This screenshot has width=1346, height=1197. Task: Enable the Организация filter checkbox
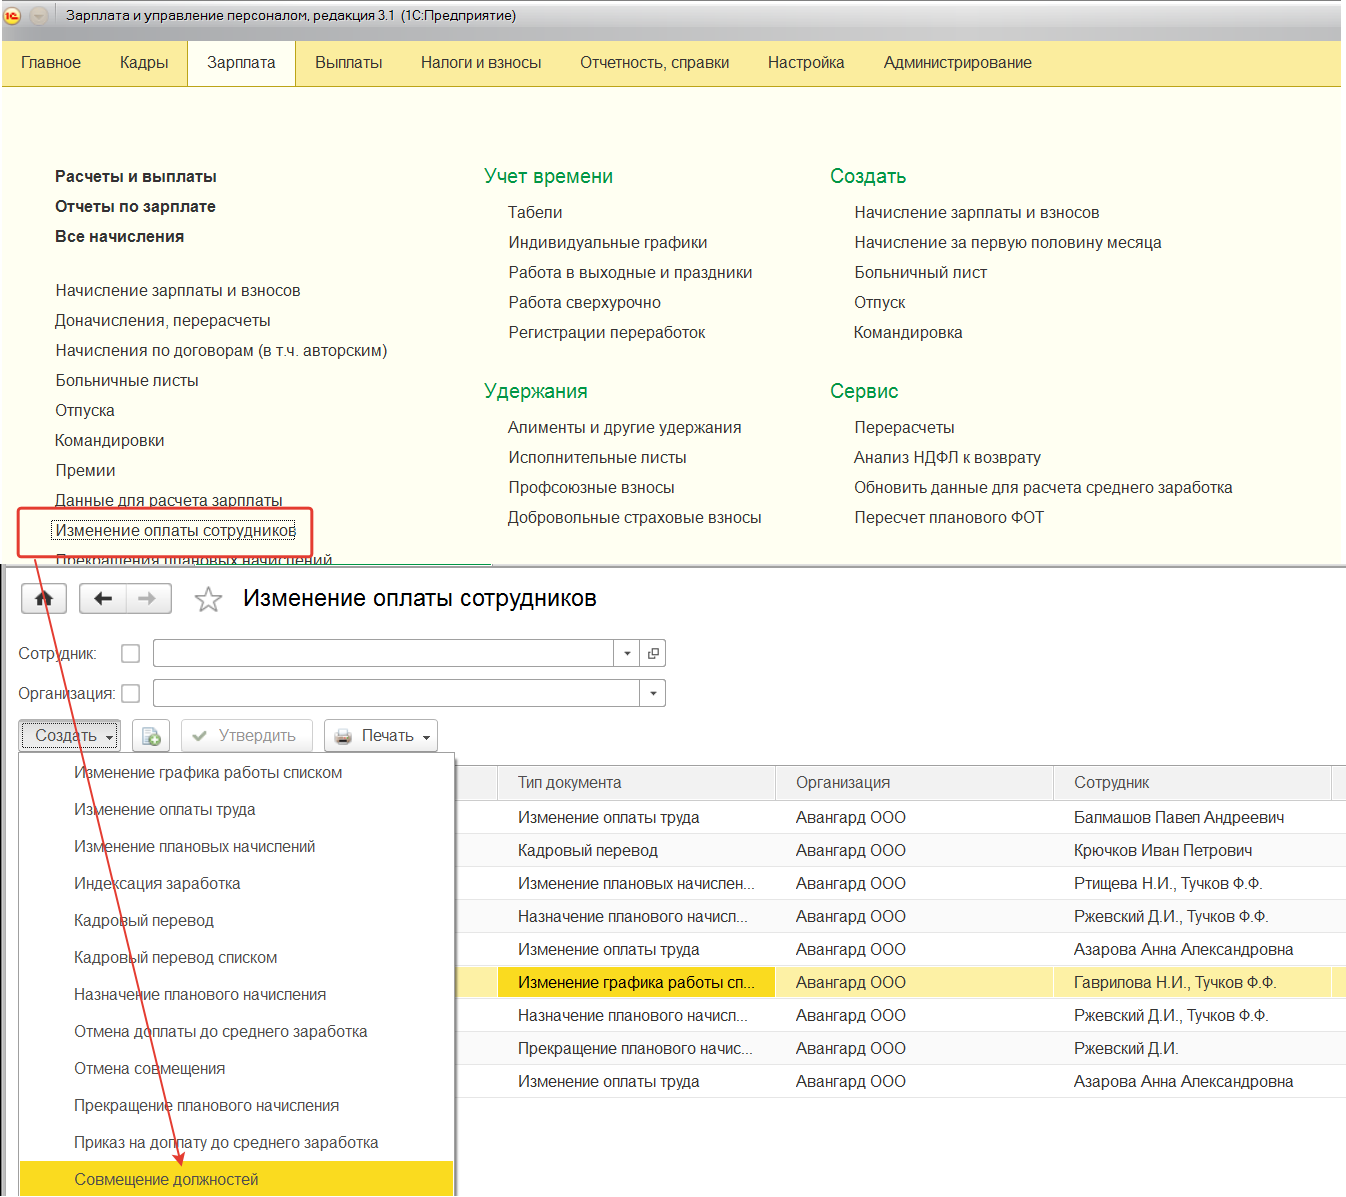pos(130,694)
